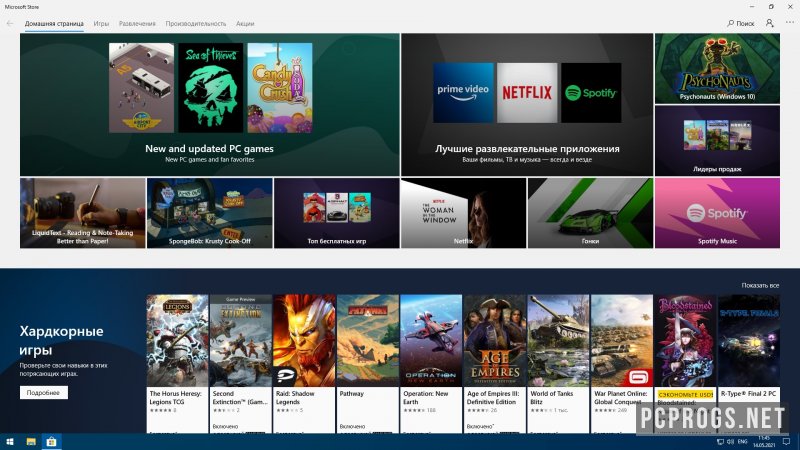Open the user account icon
This screenshot has height=450, width=800.
tap(769, 23)
